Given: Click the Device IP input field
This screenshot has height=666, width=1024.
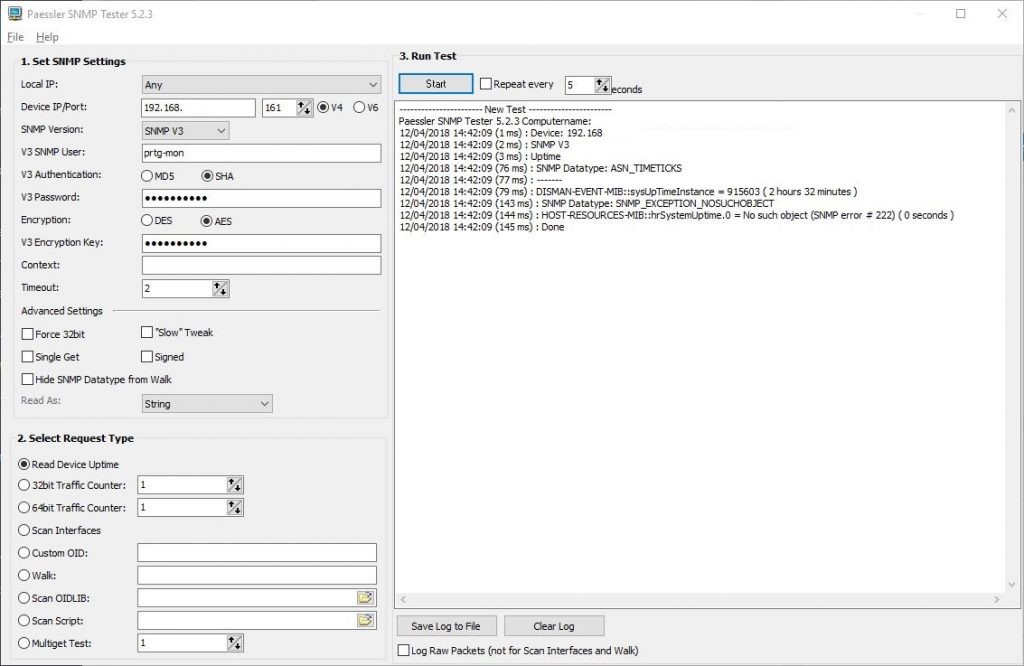Looking at the screenshot, I should coord(198,108).
